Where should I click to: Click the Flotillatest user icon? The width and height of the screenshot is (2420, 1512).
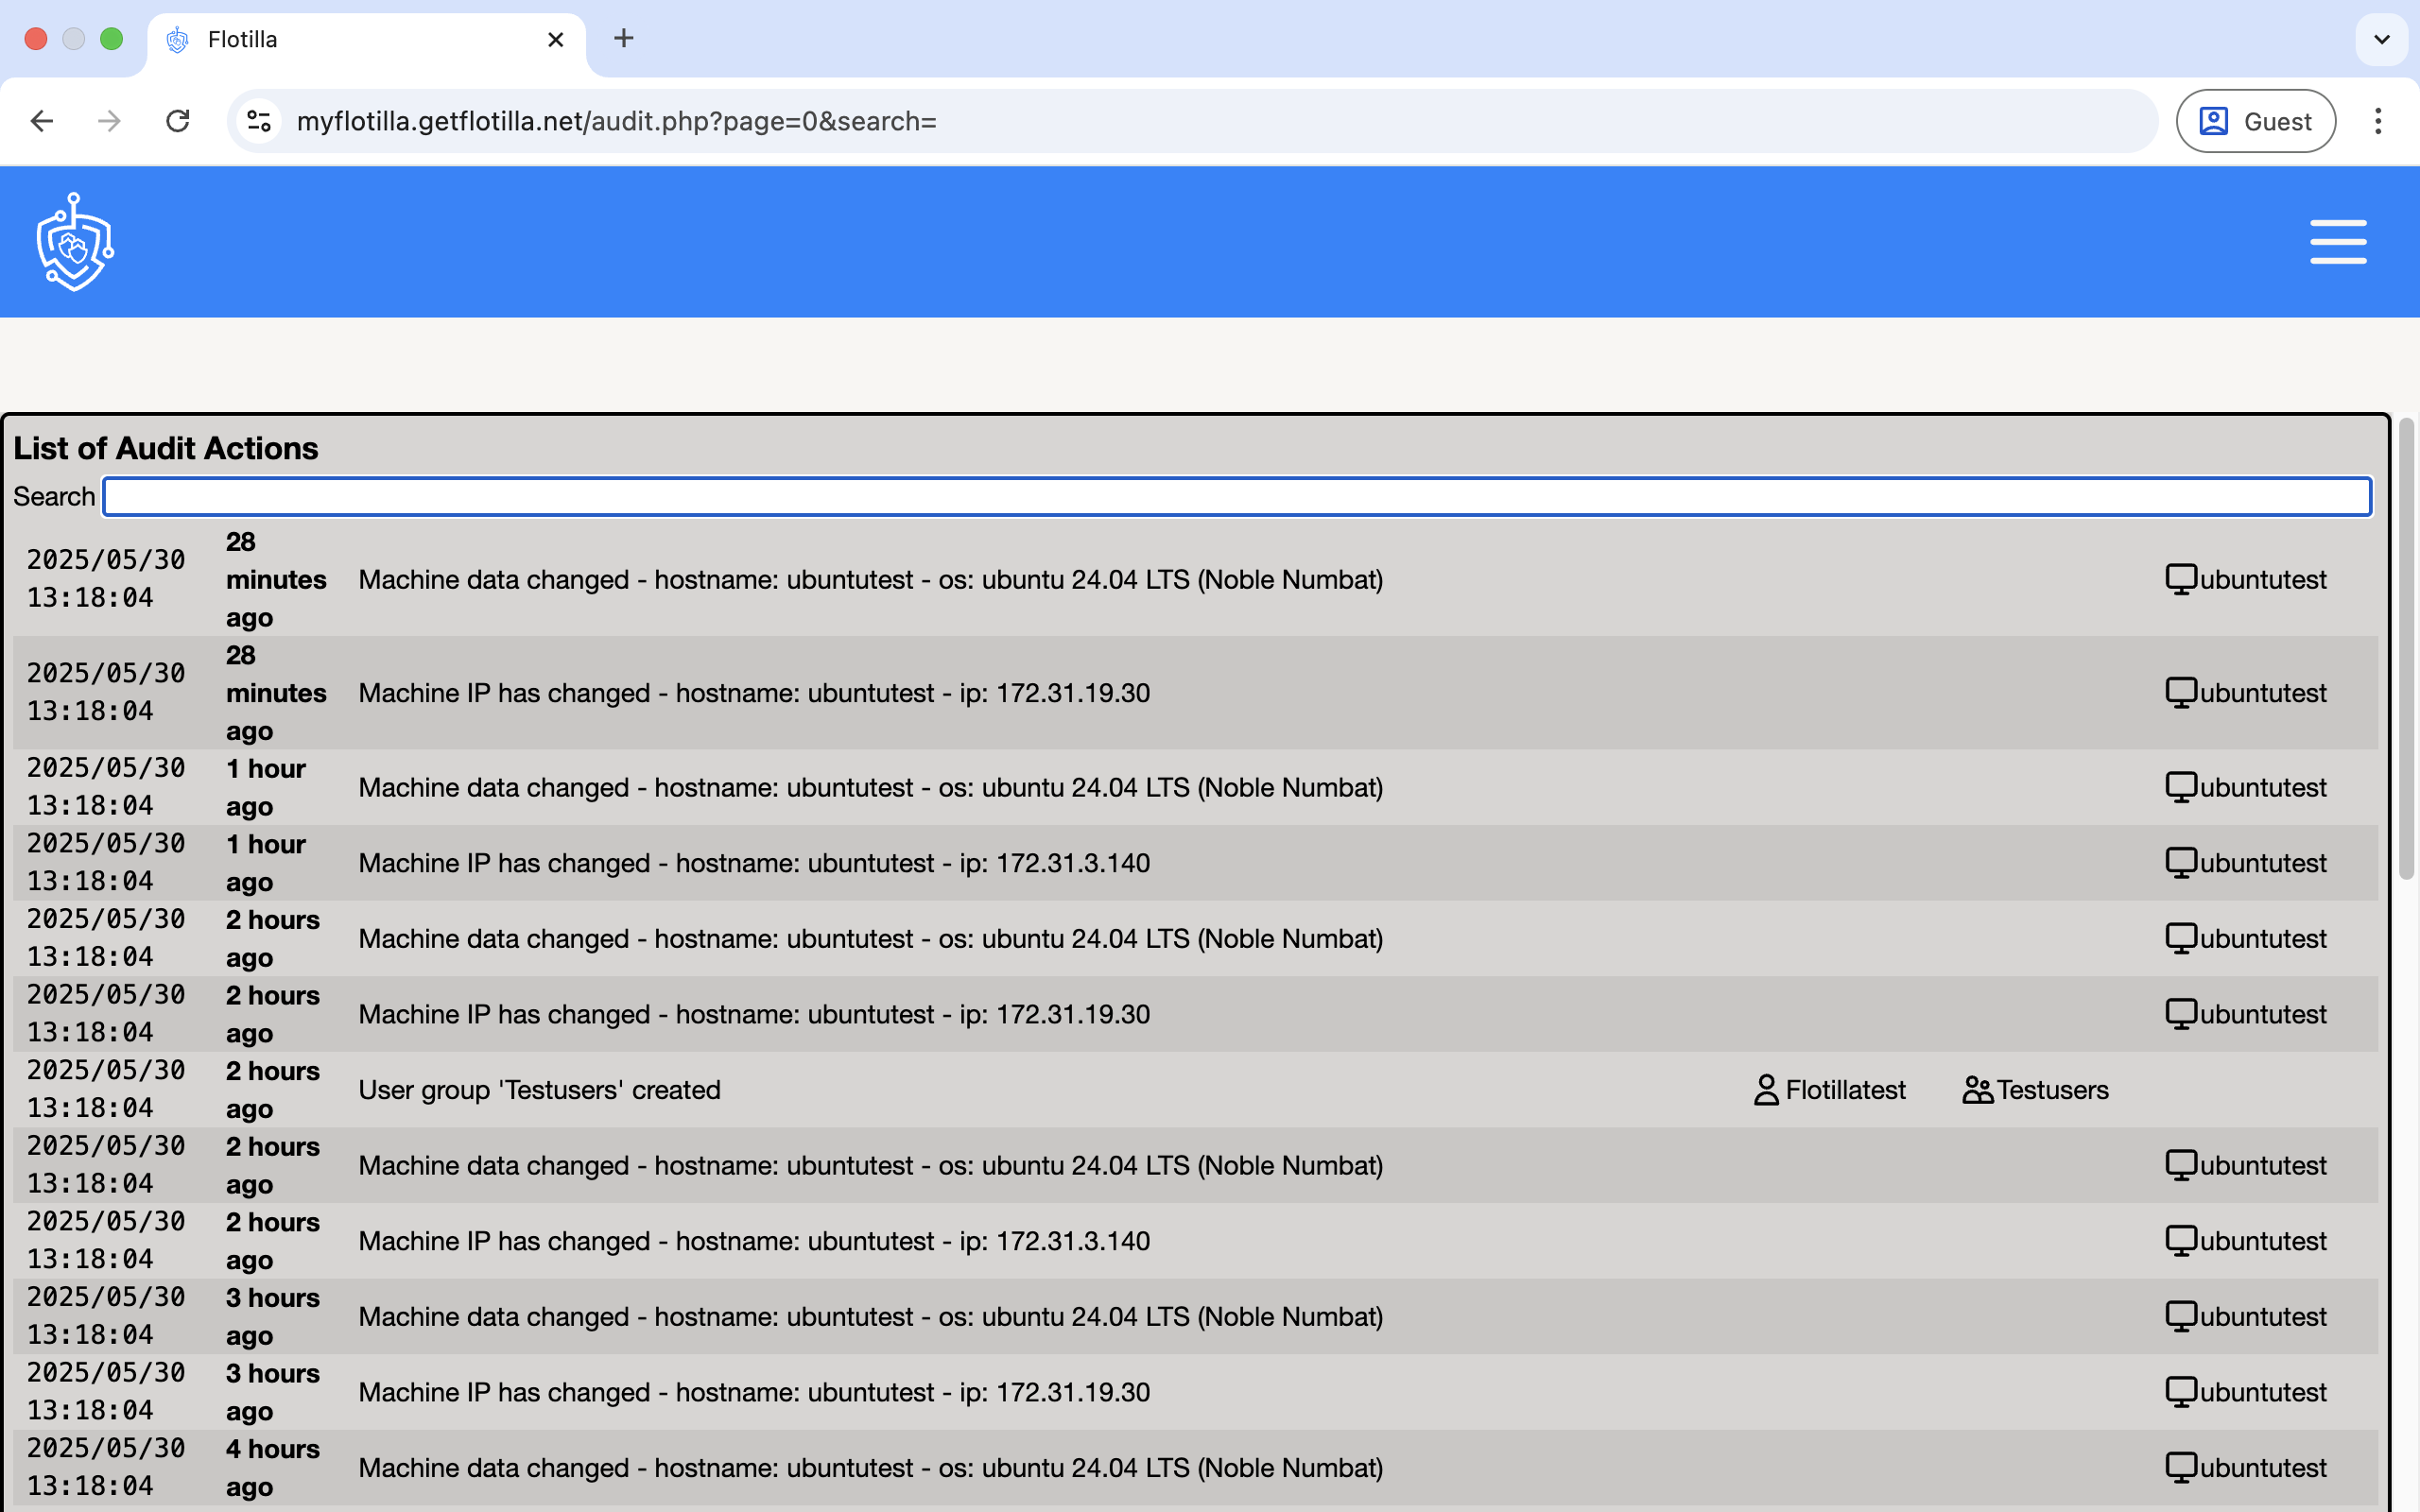pos(1766,1090)
